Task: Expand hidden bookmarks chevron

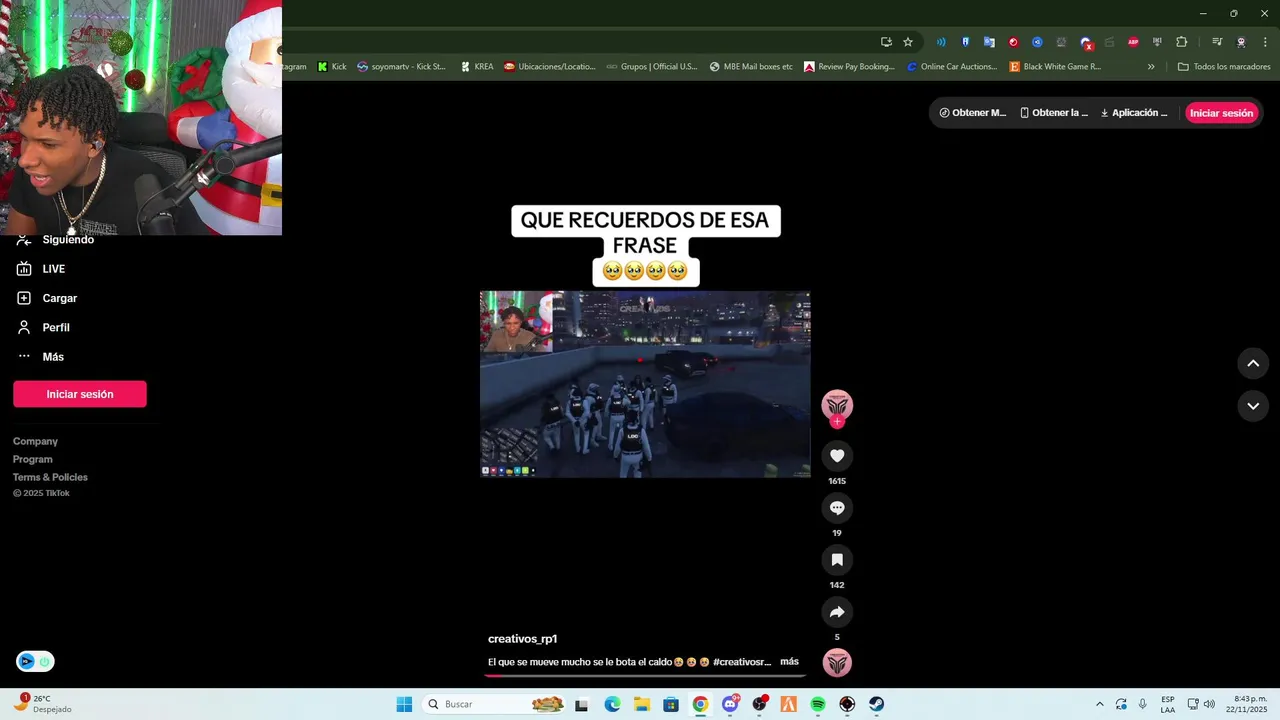Action: coord(1151,67)
